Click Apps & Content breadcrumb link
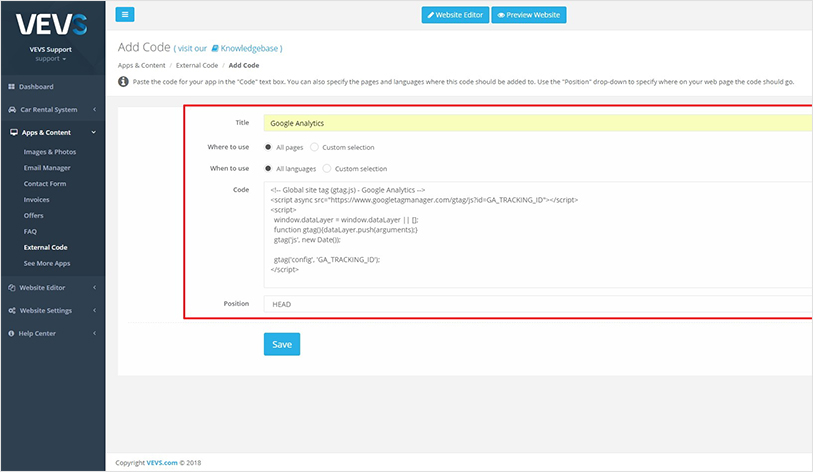 [x=142, y=65]
